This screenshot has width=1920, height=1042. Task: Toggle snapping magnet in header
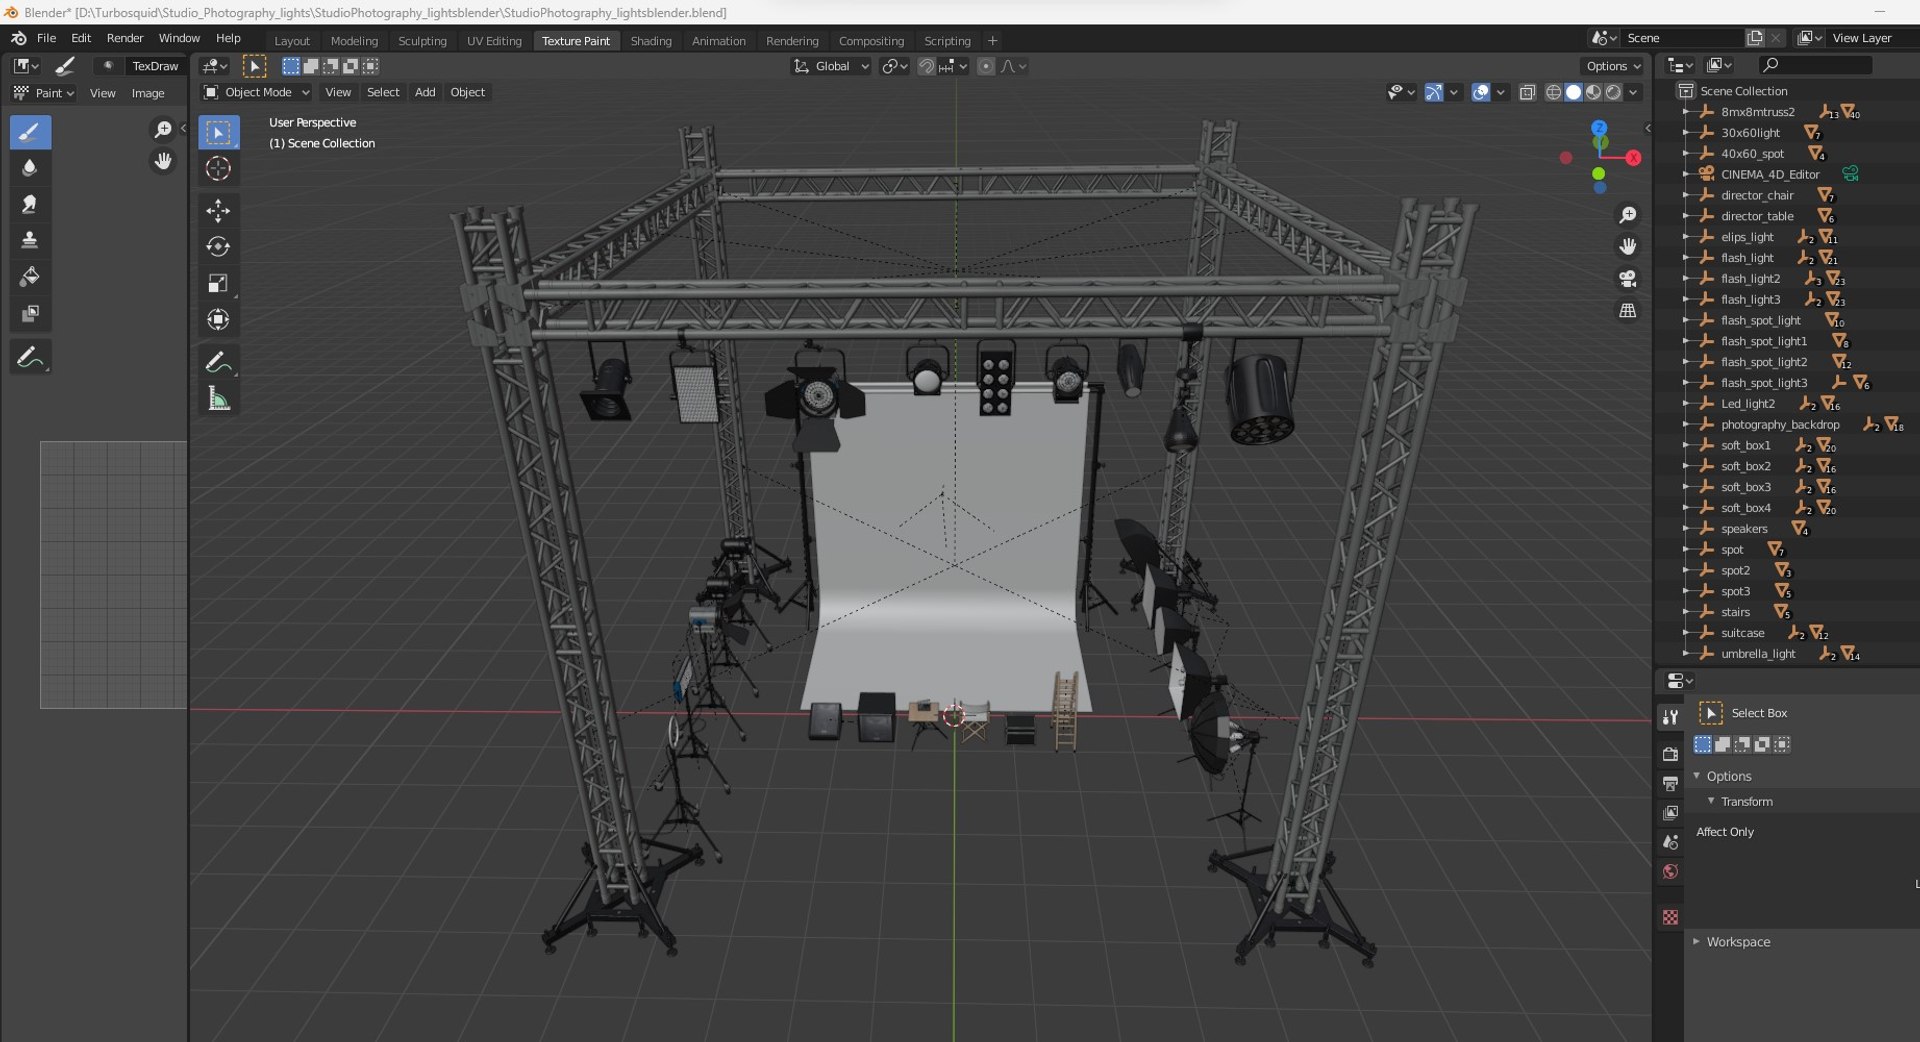pos(926,67)
